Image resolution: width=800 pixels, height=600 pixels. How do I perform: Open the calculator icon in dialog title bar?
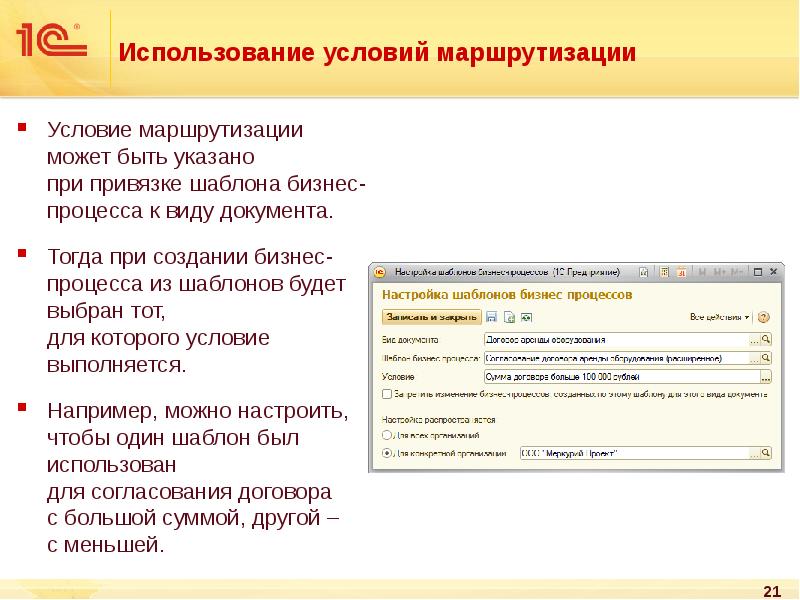point(664,270)
